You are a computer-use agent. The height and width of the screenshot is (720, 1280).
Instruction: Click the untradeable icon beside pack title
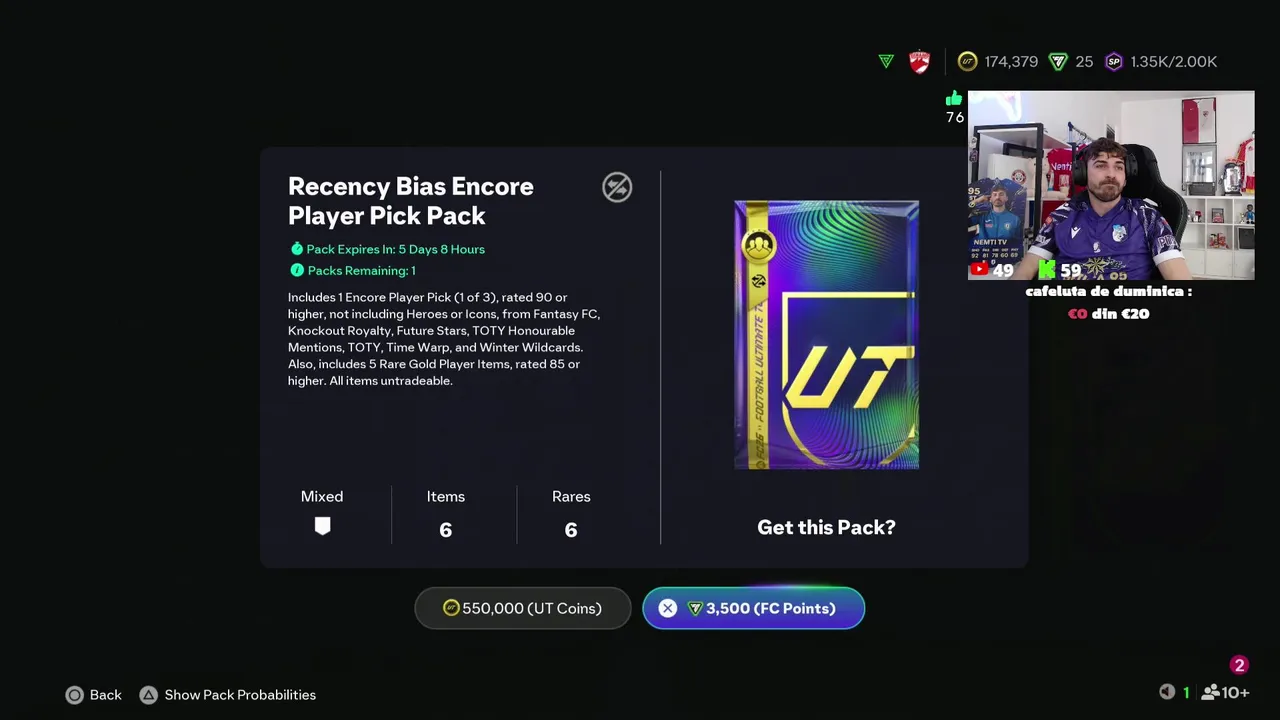tap(617, 187)
